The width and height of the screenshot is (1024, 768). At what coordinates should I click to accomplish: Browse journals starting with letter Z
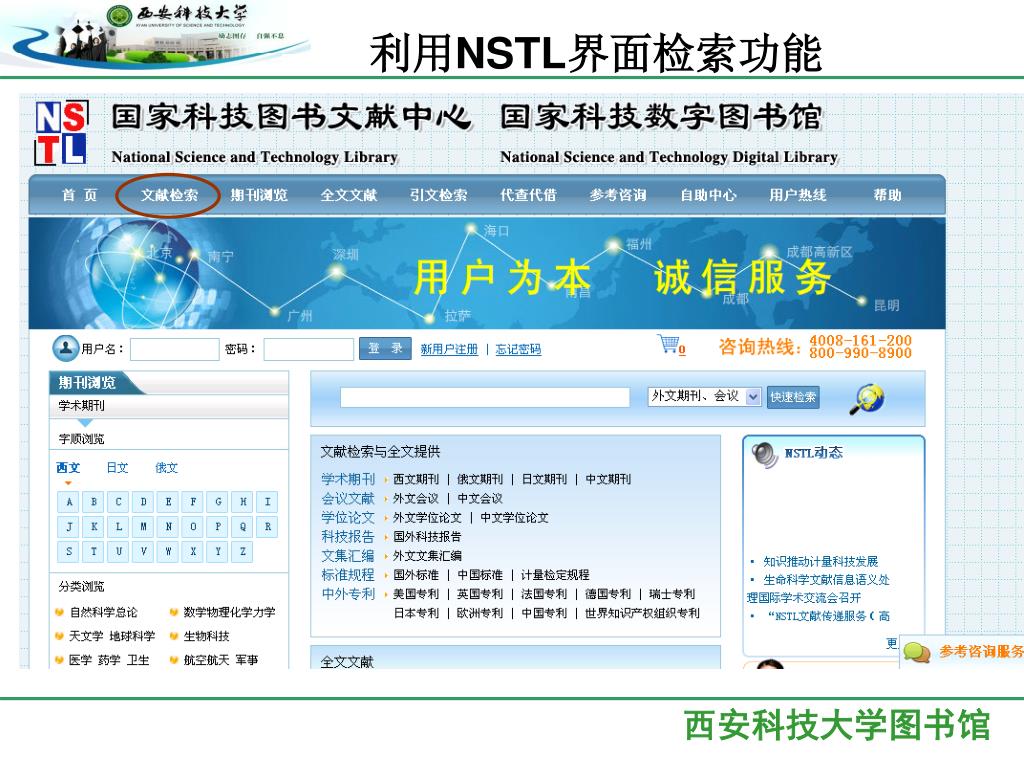click(243, 552)
